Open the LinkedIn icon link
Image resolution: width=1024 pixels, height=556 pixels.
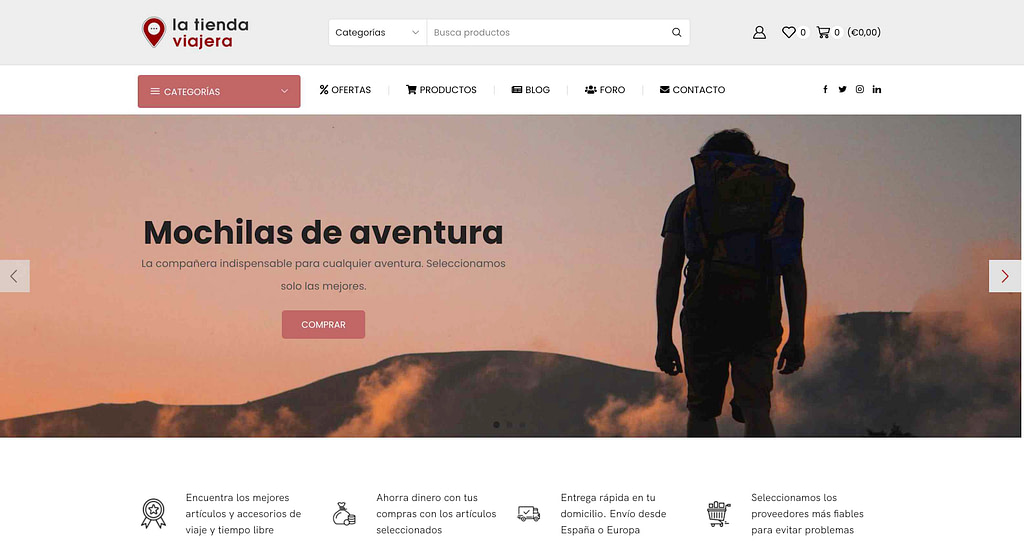[x=876, y=90]
